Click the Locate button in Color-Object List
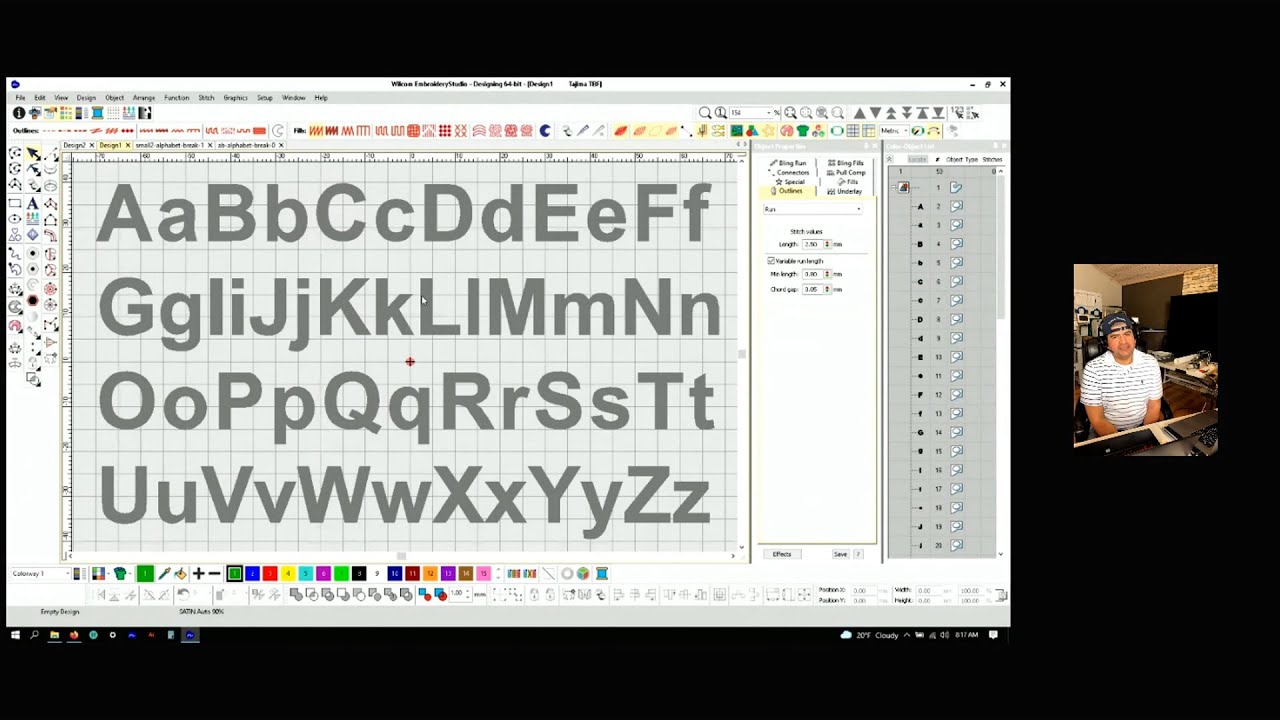Viewport: 1280px width, 720px height. 917,159
